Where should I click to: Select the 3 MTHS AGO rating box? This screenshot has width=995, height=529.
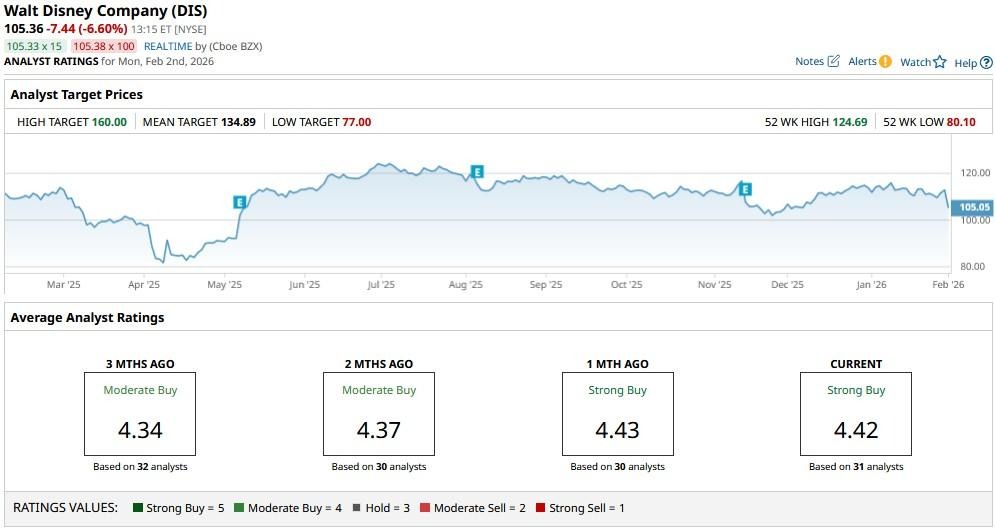tap(140, 414)
